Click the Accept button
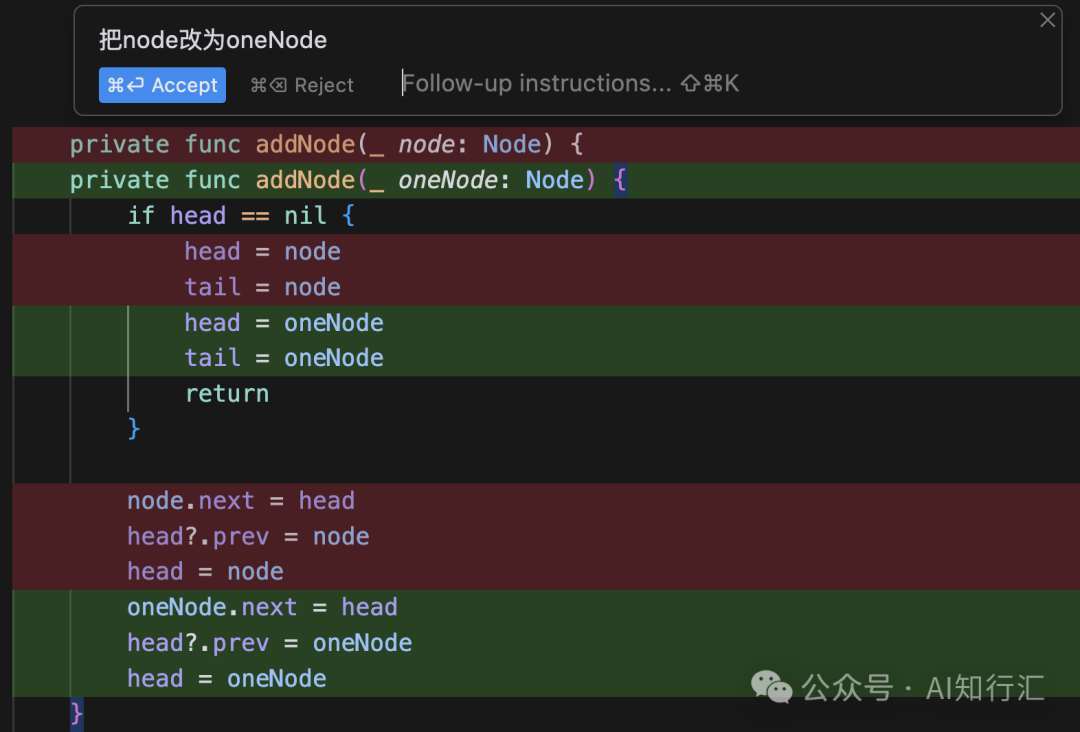Viewport: 1080px width, 732px height. click(x=162, y=85)
